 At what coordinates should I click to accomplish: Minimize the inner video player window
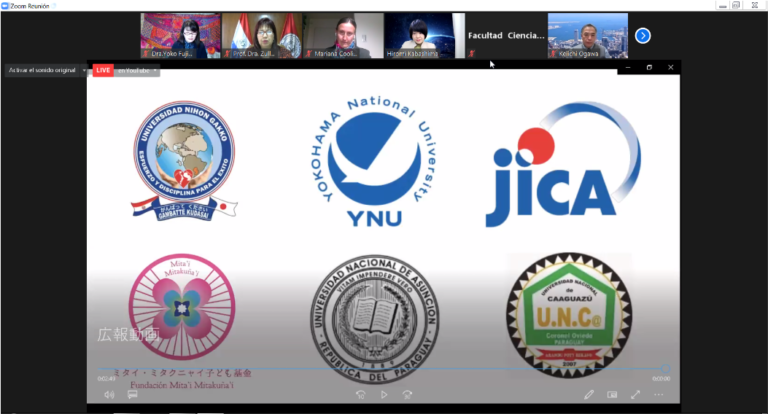click(x=628, y=68)
